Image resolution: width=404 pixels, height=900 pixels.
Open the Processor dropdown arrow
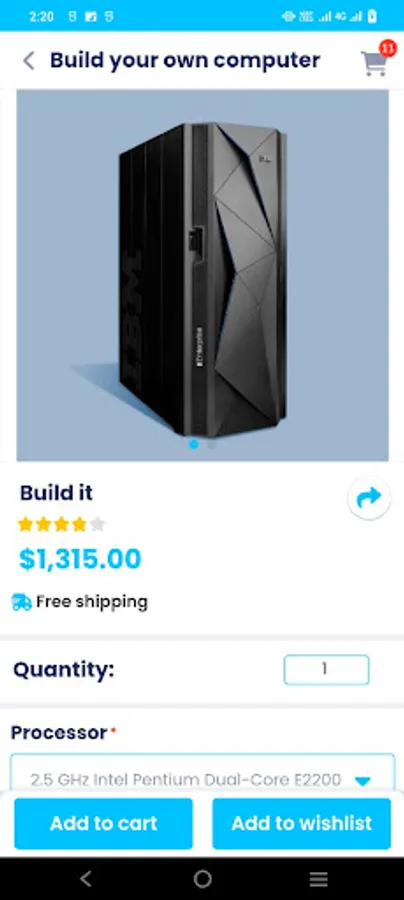[x=363, y=781]
